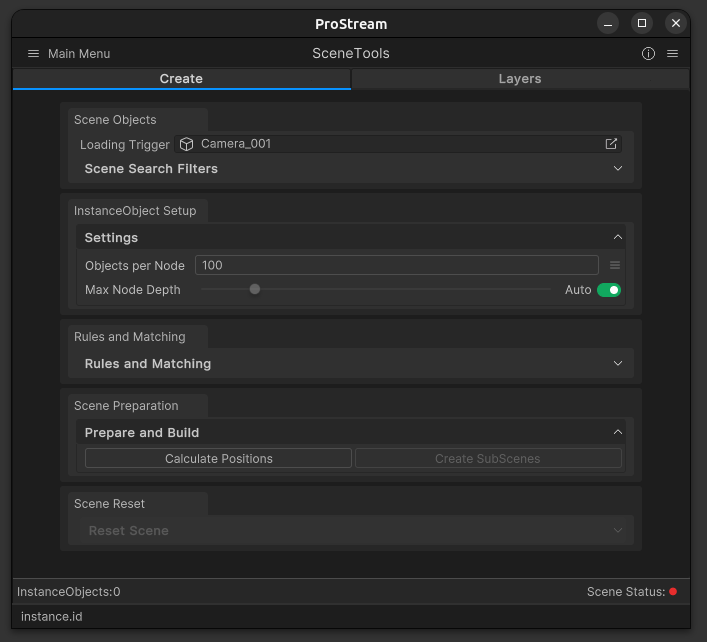The height and width of the screenshot is (642, 707).
Task: Open the options menu icon beside info
Action: click(672, 54)
